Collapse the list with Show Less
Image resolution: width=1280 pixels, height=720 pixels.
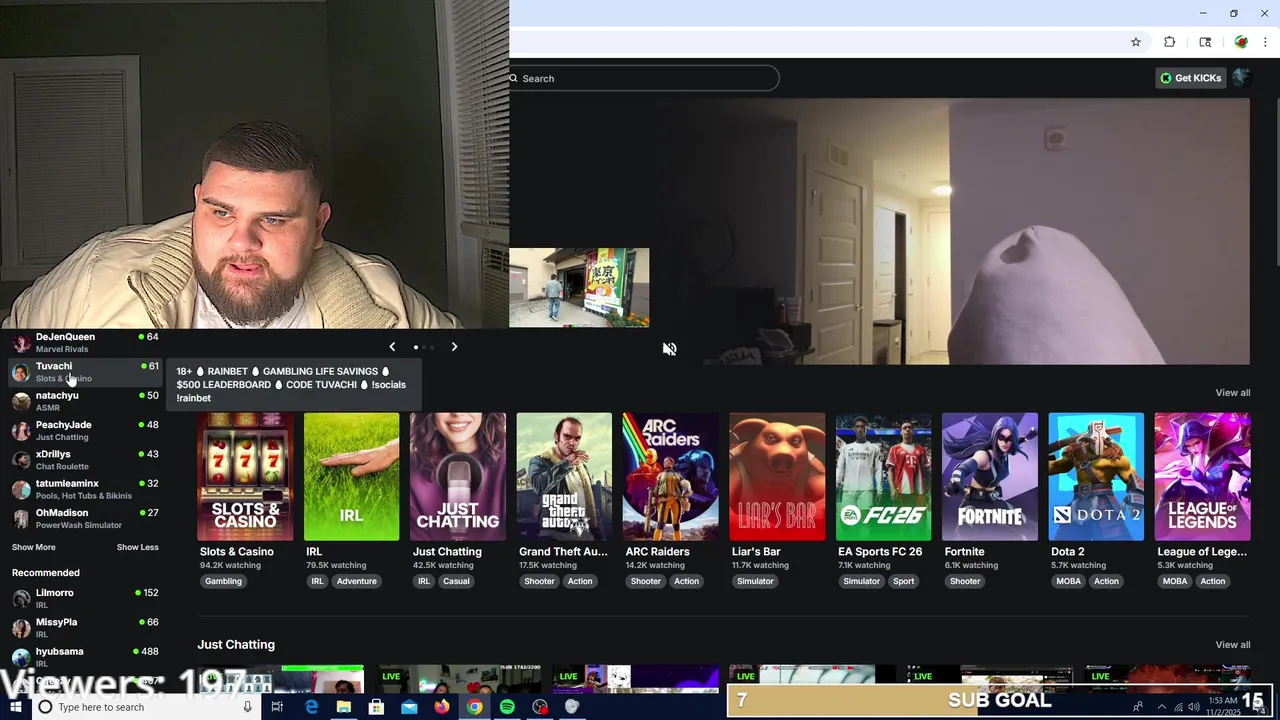pyautogui.click(x=137, y=547)
